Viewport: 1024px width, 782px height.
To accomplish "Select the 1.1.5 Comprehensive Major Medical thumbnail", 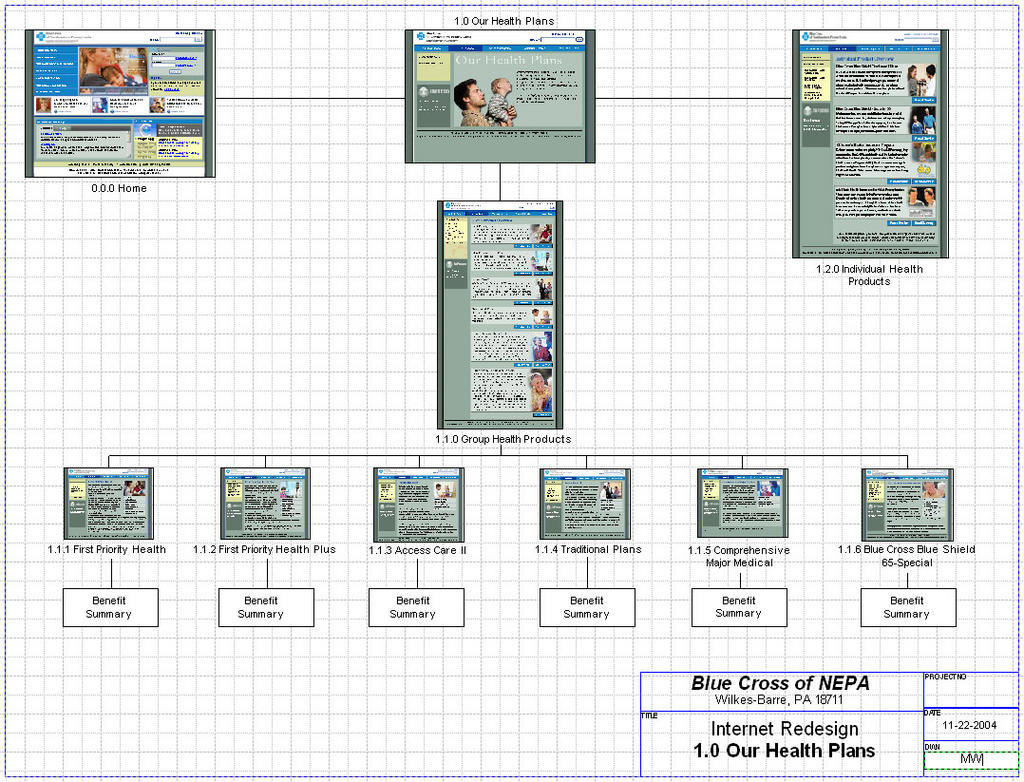I will click(x=742, y=504).
